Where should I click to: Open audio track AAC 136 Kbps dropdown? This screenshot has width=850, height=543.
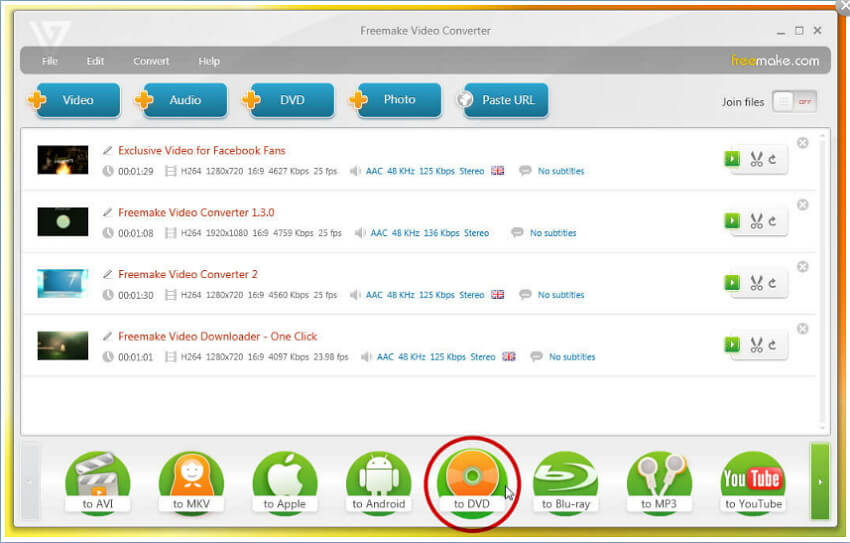click(429, 233)
